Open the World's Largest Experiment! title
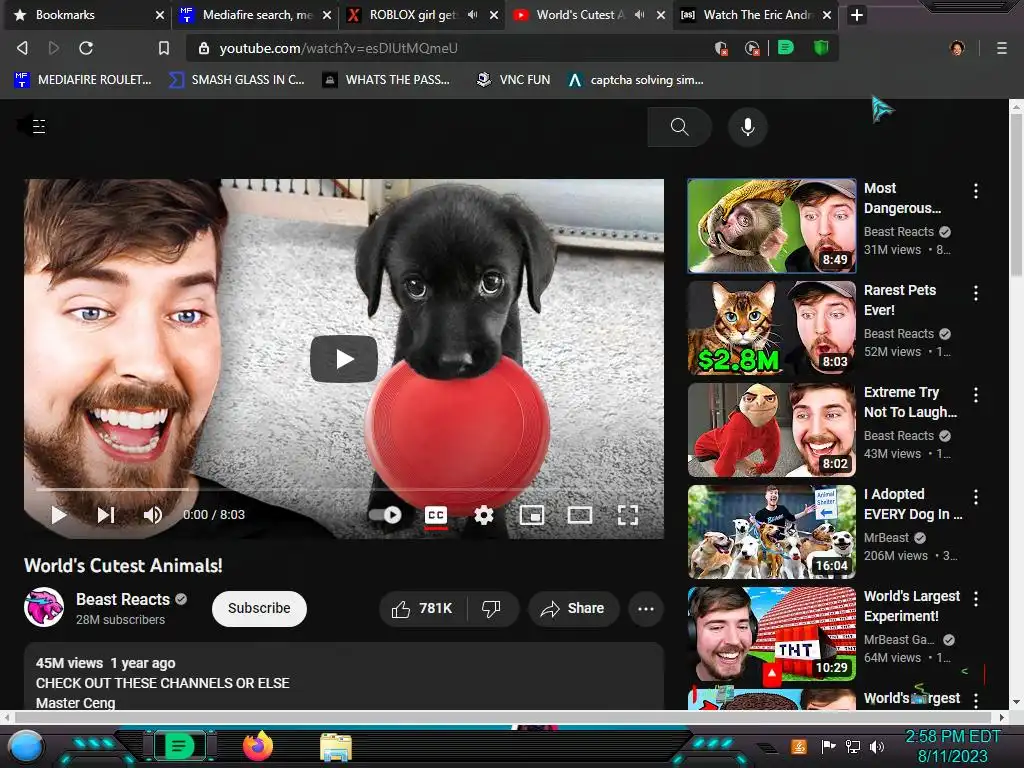This screenshot has width=1024, height=768. [x=912, y=606]
